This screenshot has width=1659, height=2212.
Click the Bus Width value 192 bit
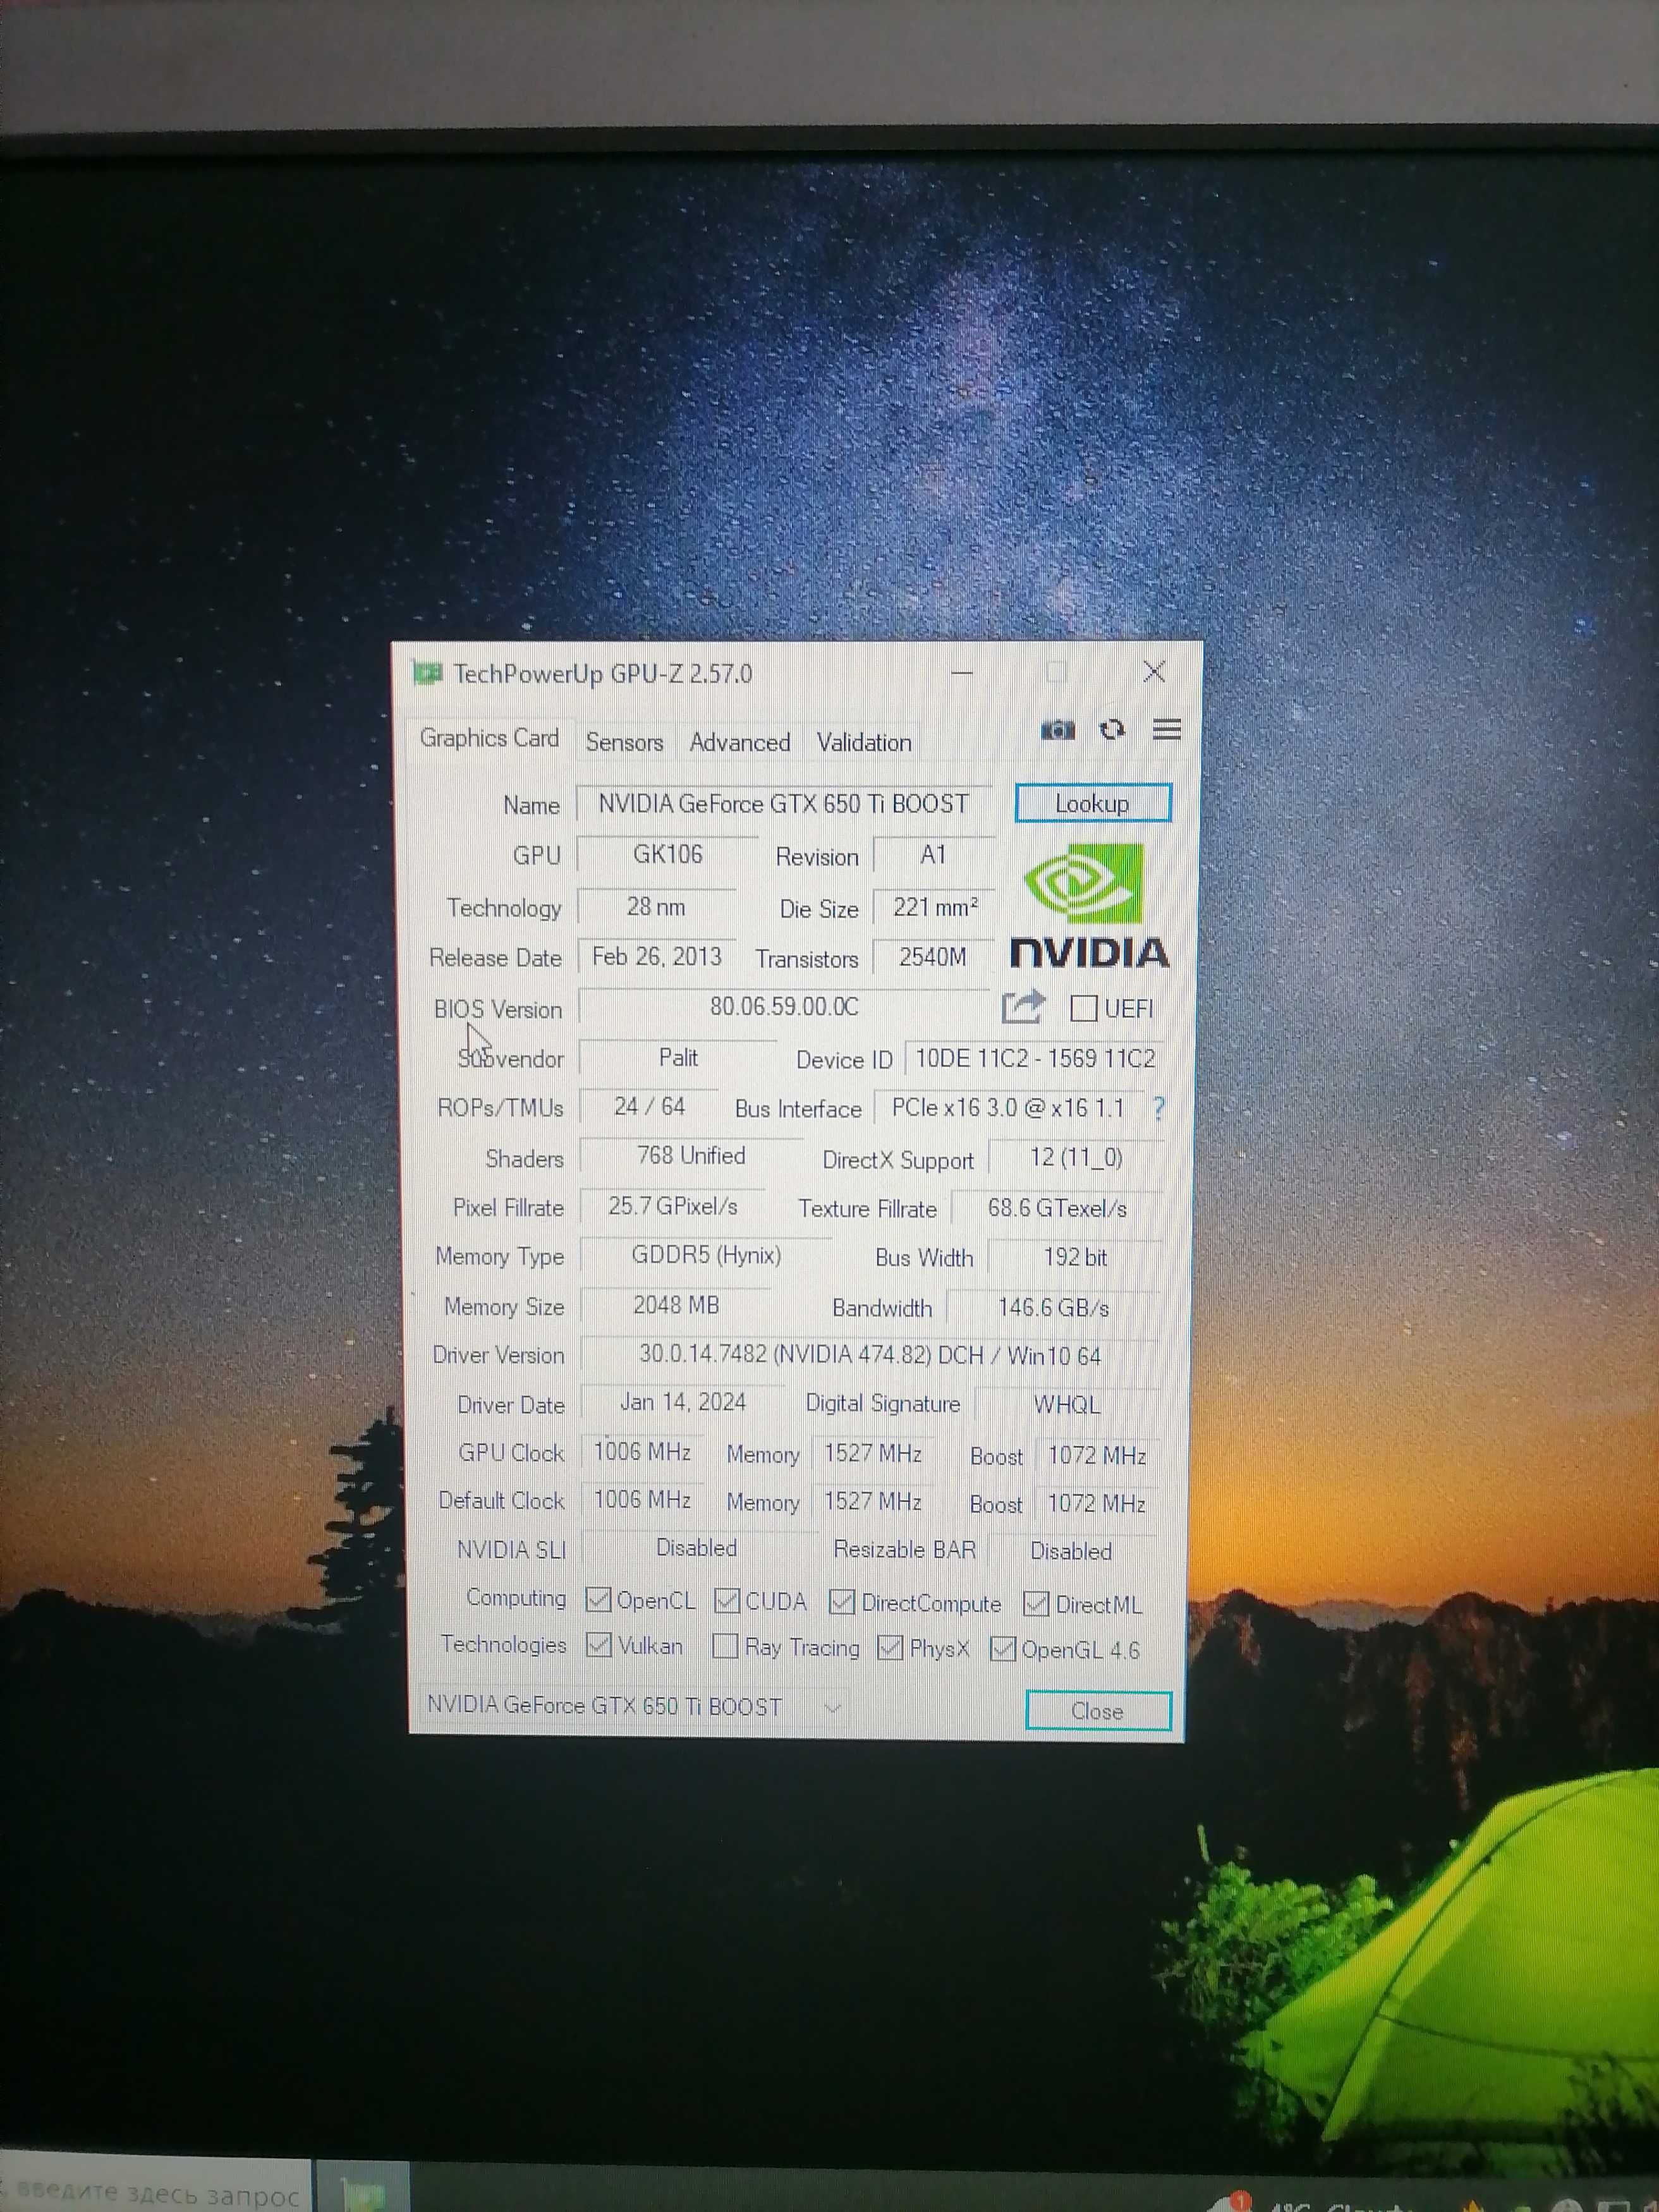1075,1258
